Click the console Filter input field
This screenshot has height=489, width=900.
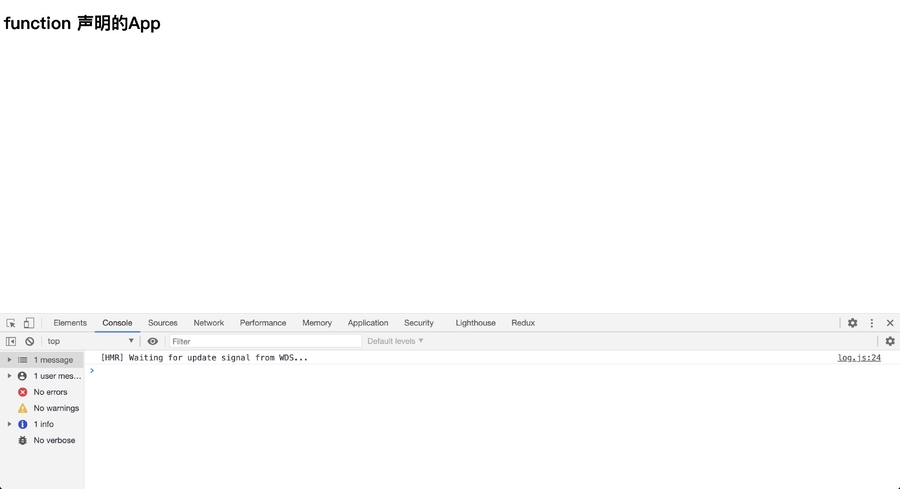(265, 341)
